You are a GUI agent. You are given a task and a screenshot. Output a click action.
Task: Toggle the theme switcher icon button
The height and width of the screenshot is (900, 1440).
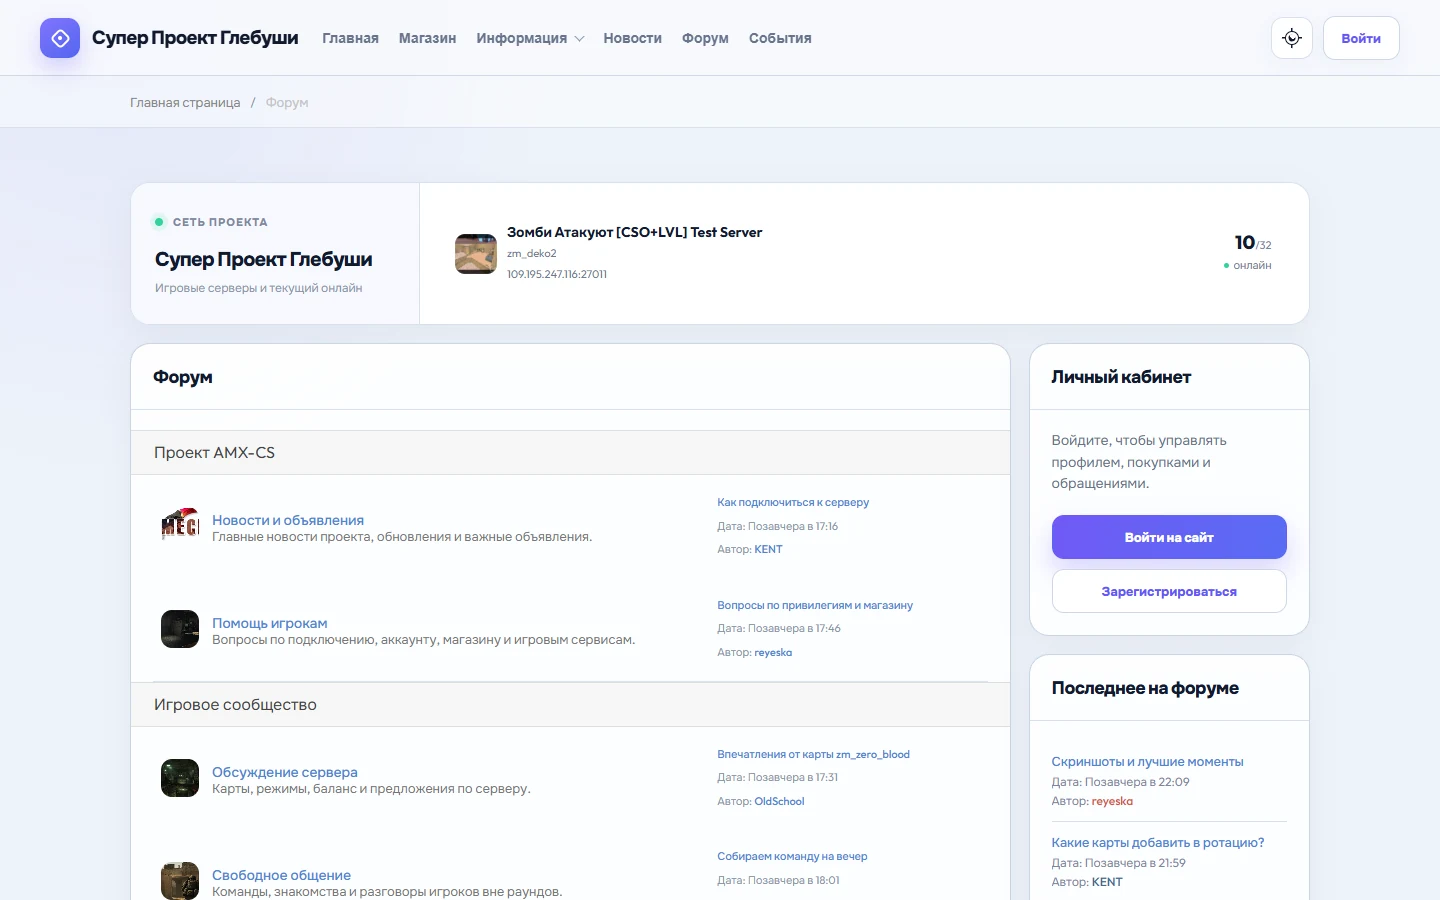[x=1292, y=38]
